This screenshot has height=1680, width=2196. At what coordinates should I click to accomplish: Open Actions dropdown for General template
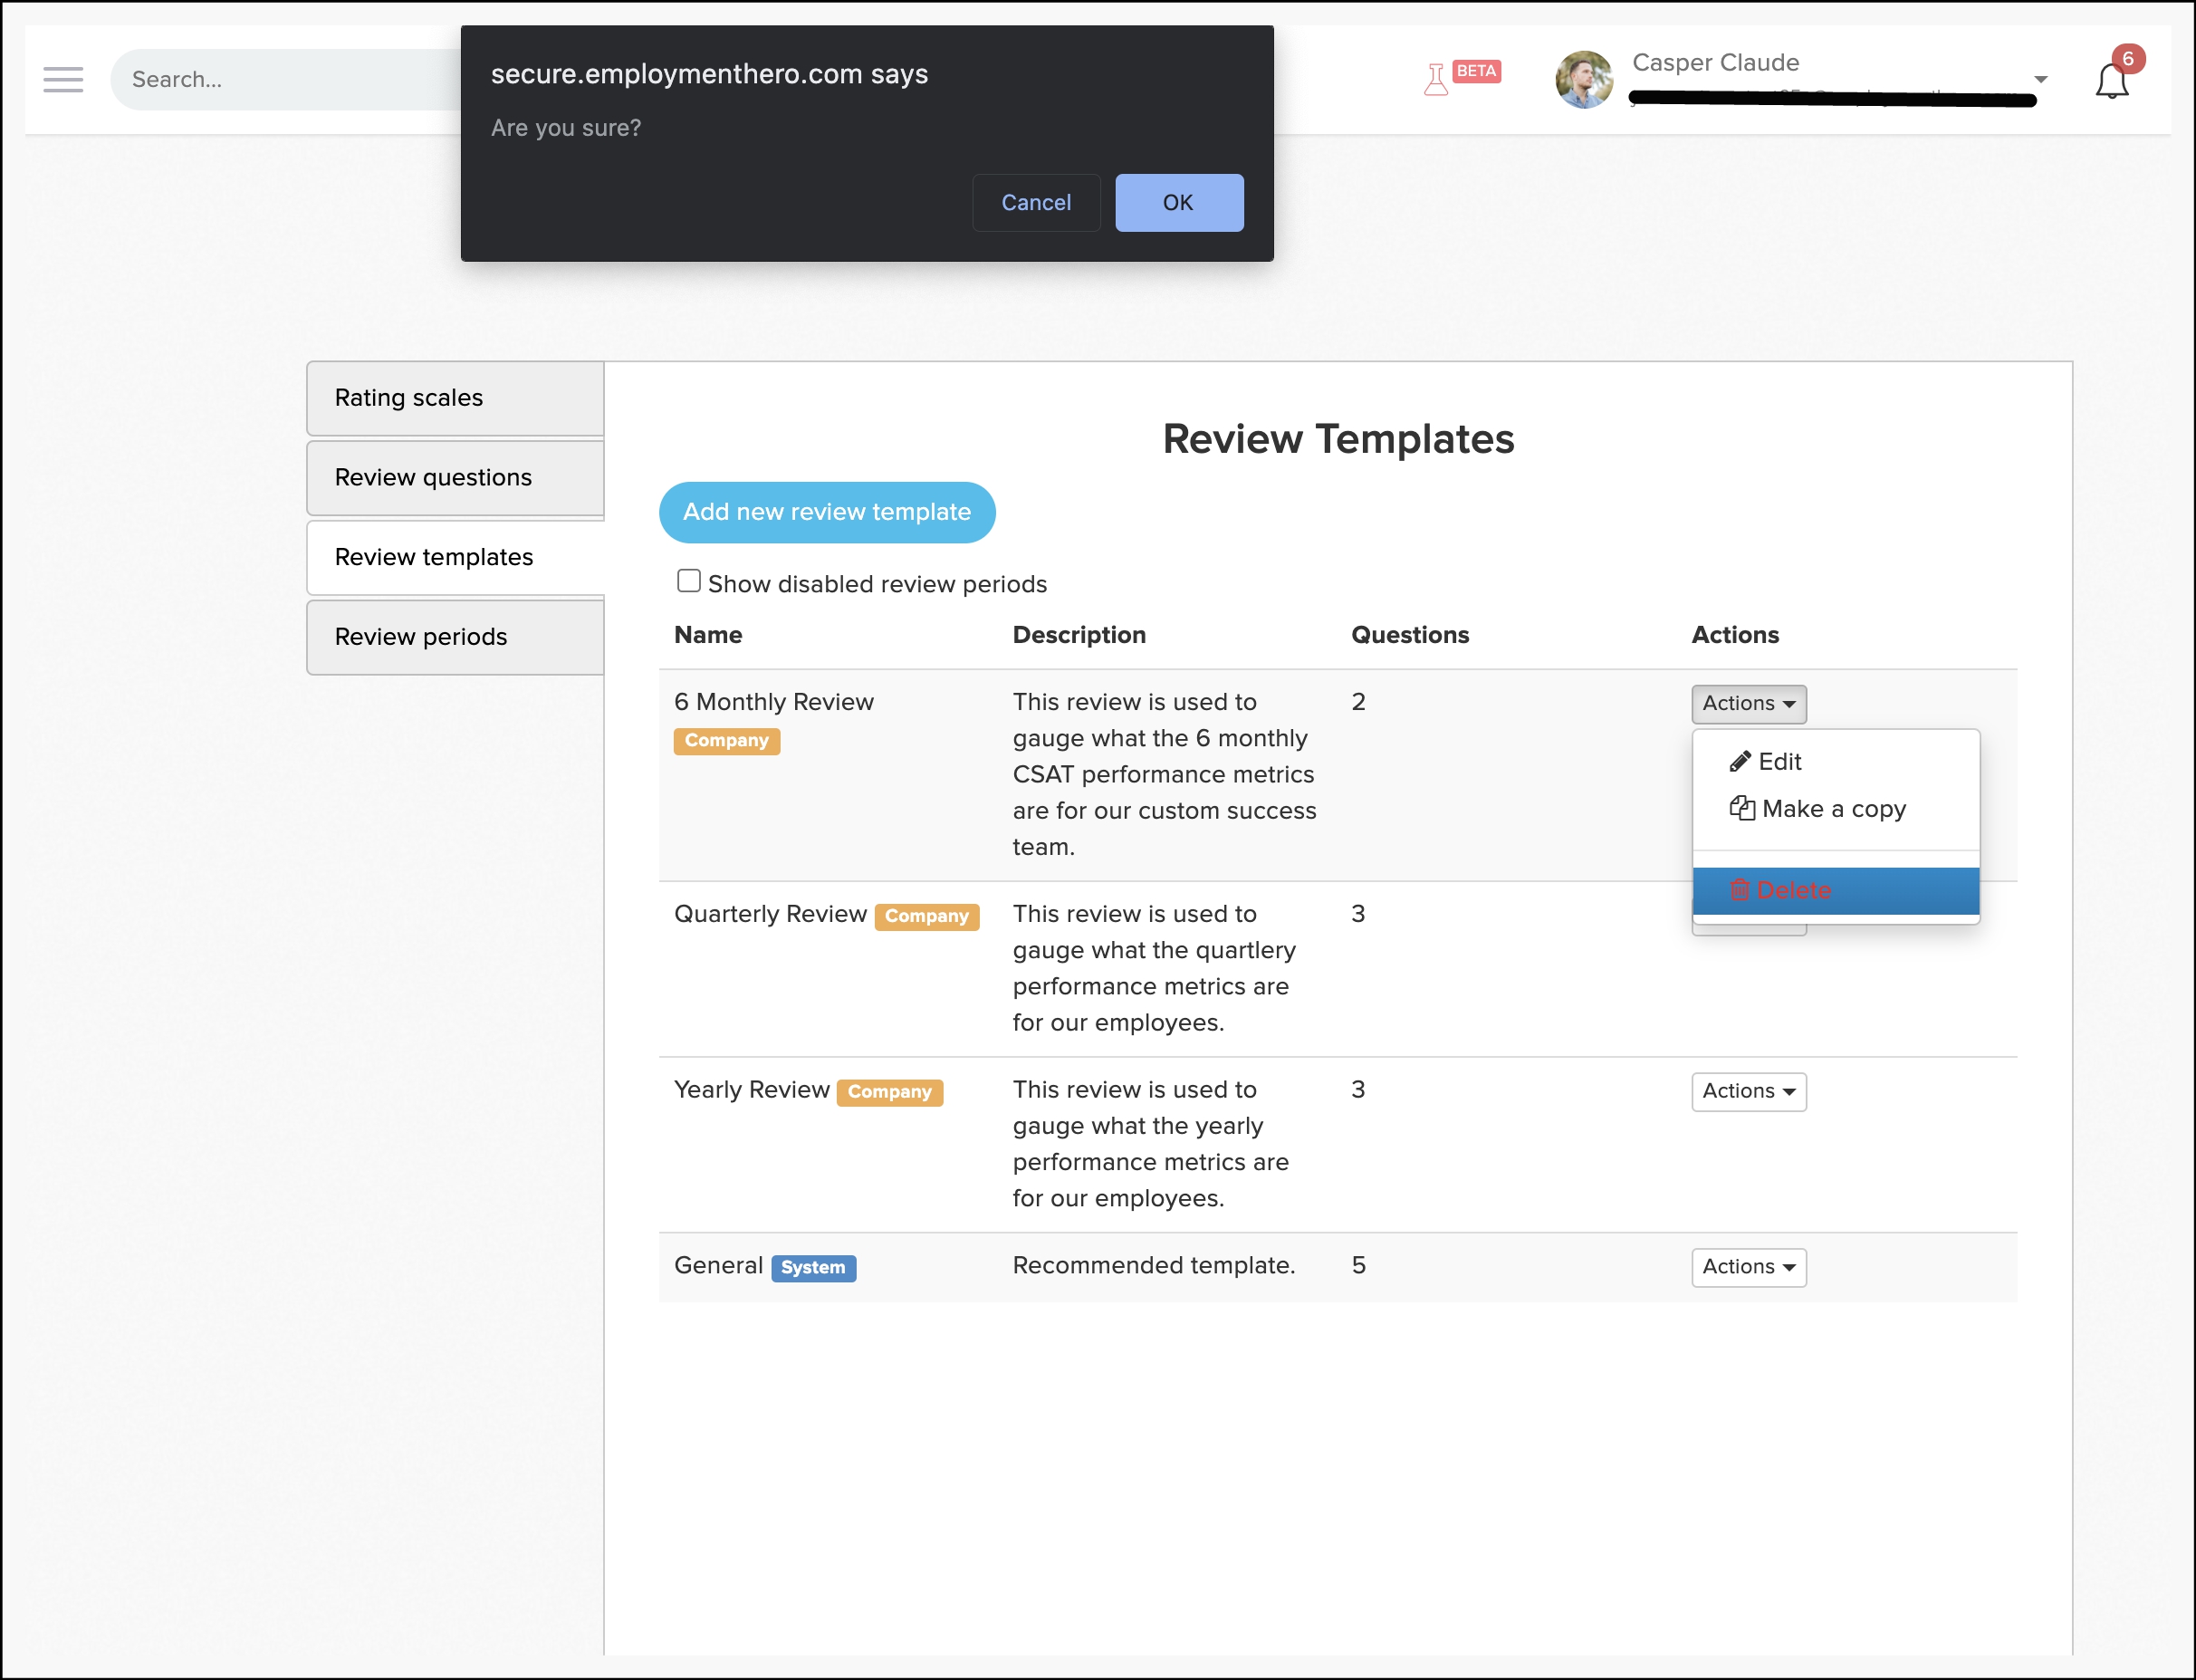1748,1267
